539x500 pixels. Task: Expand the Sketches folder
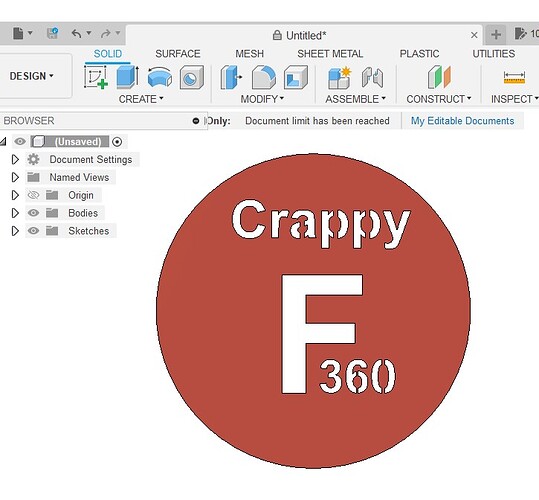15,231
